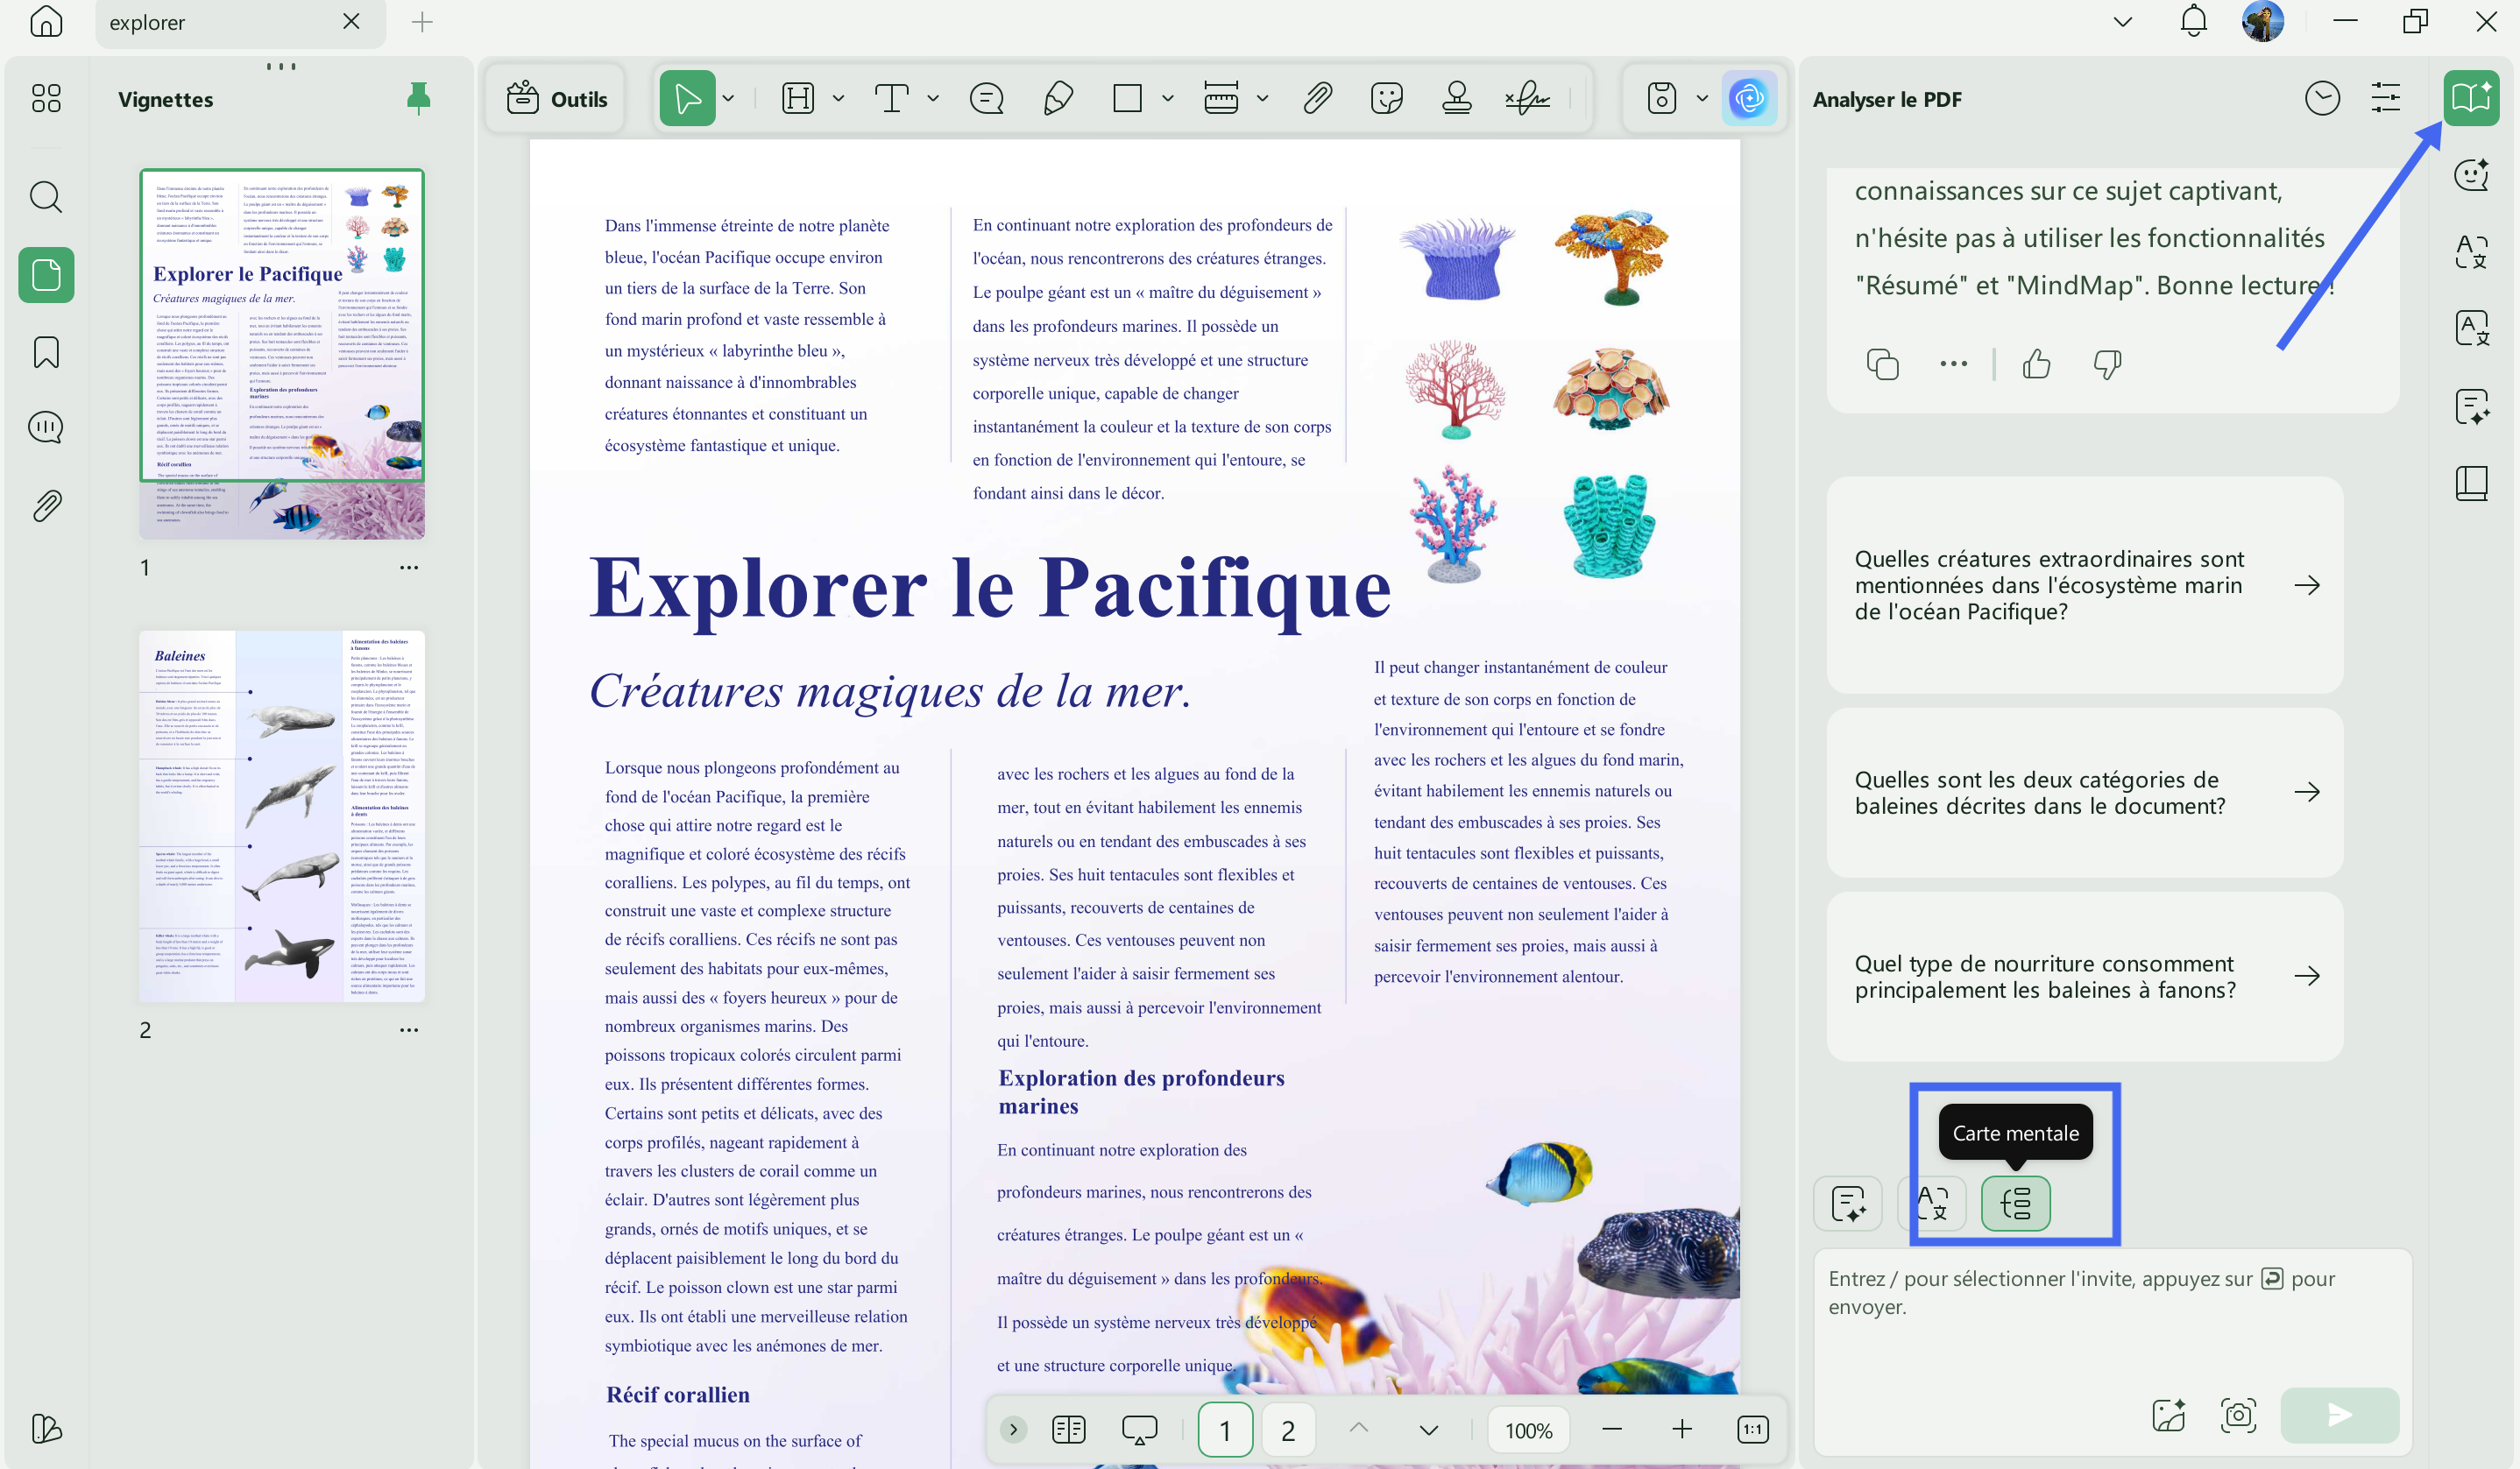Open the Outils menu
The height and width of the screenshot is (1469, 2520).
tap(557, 98)
